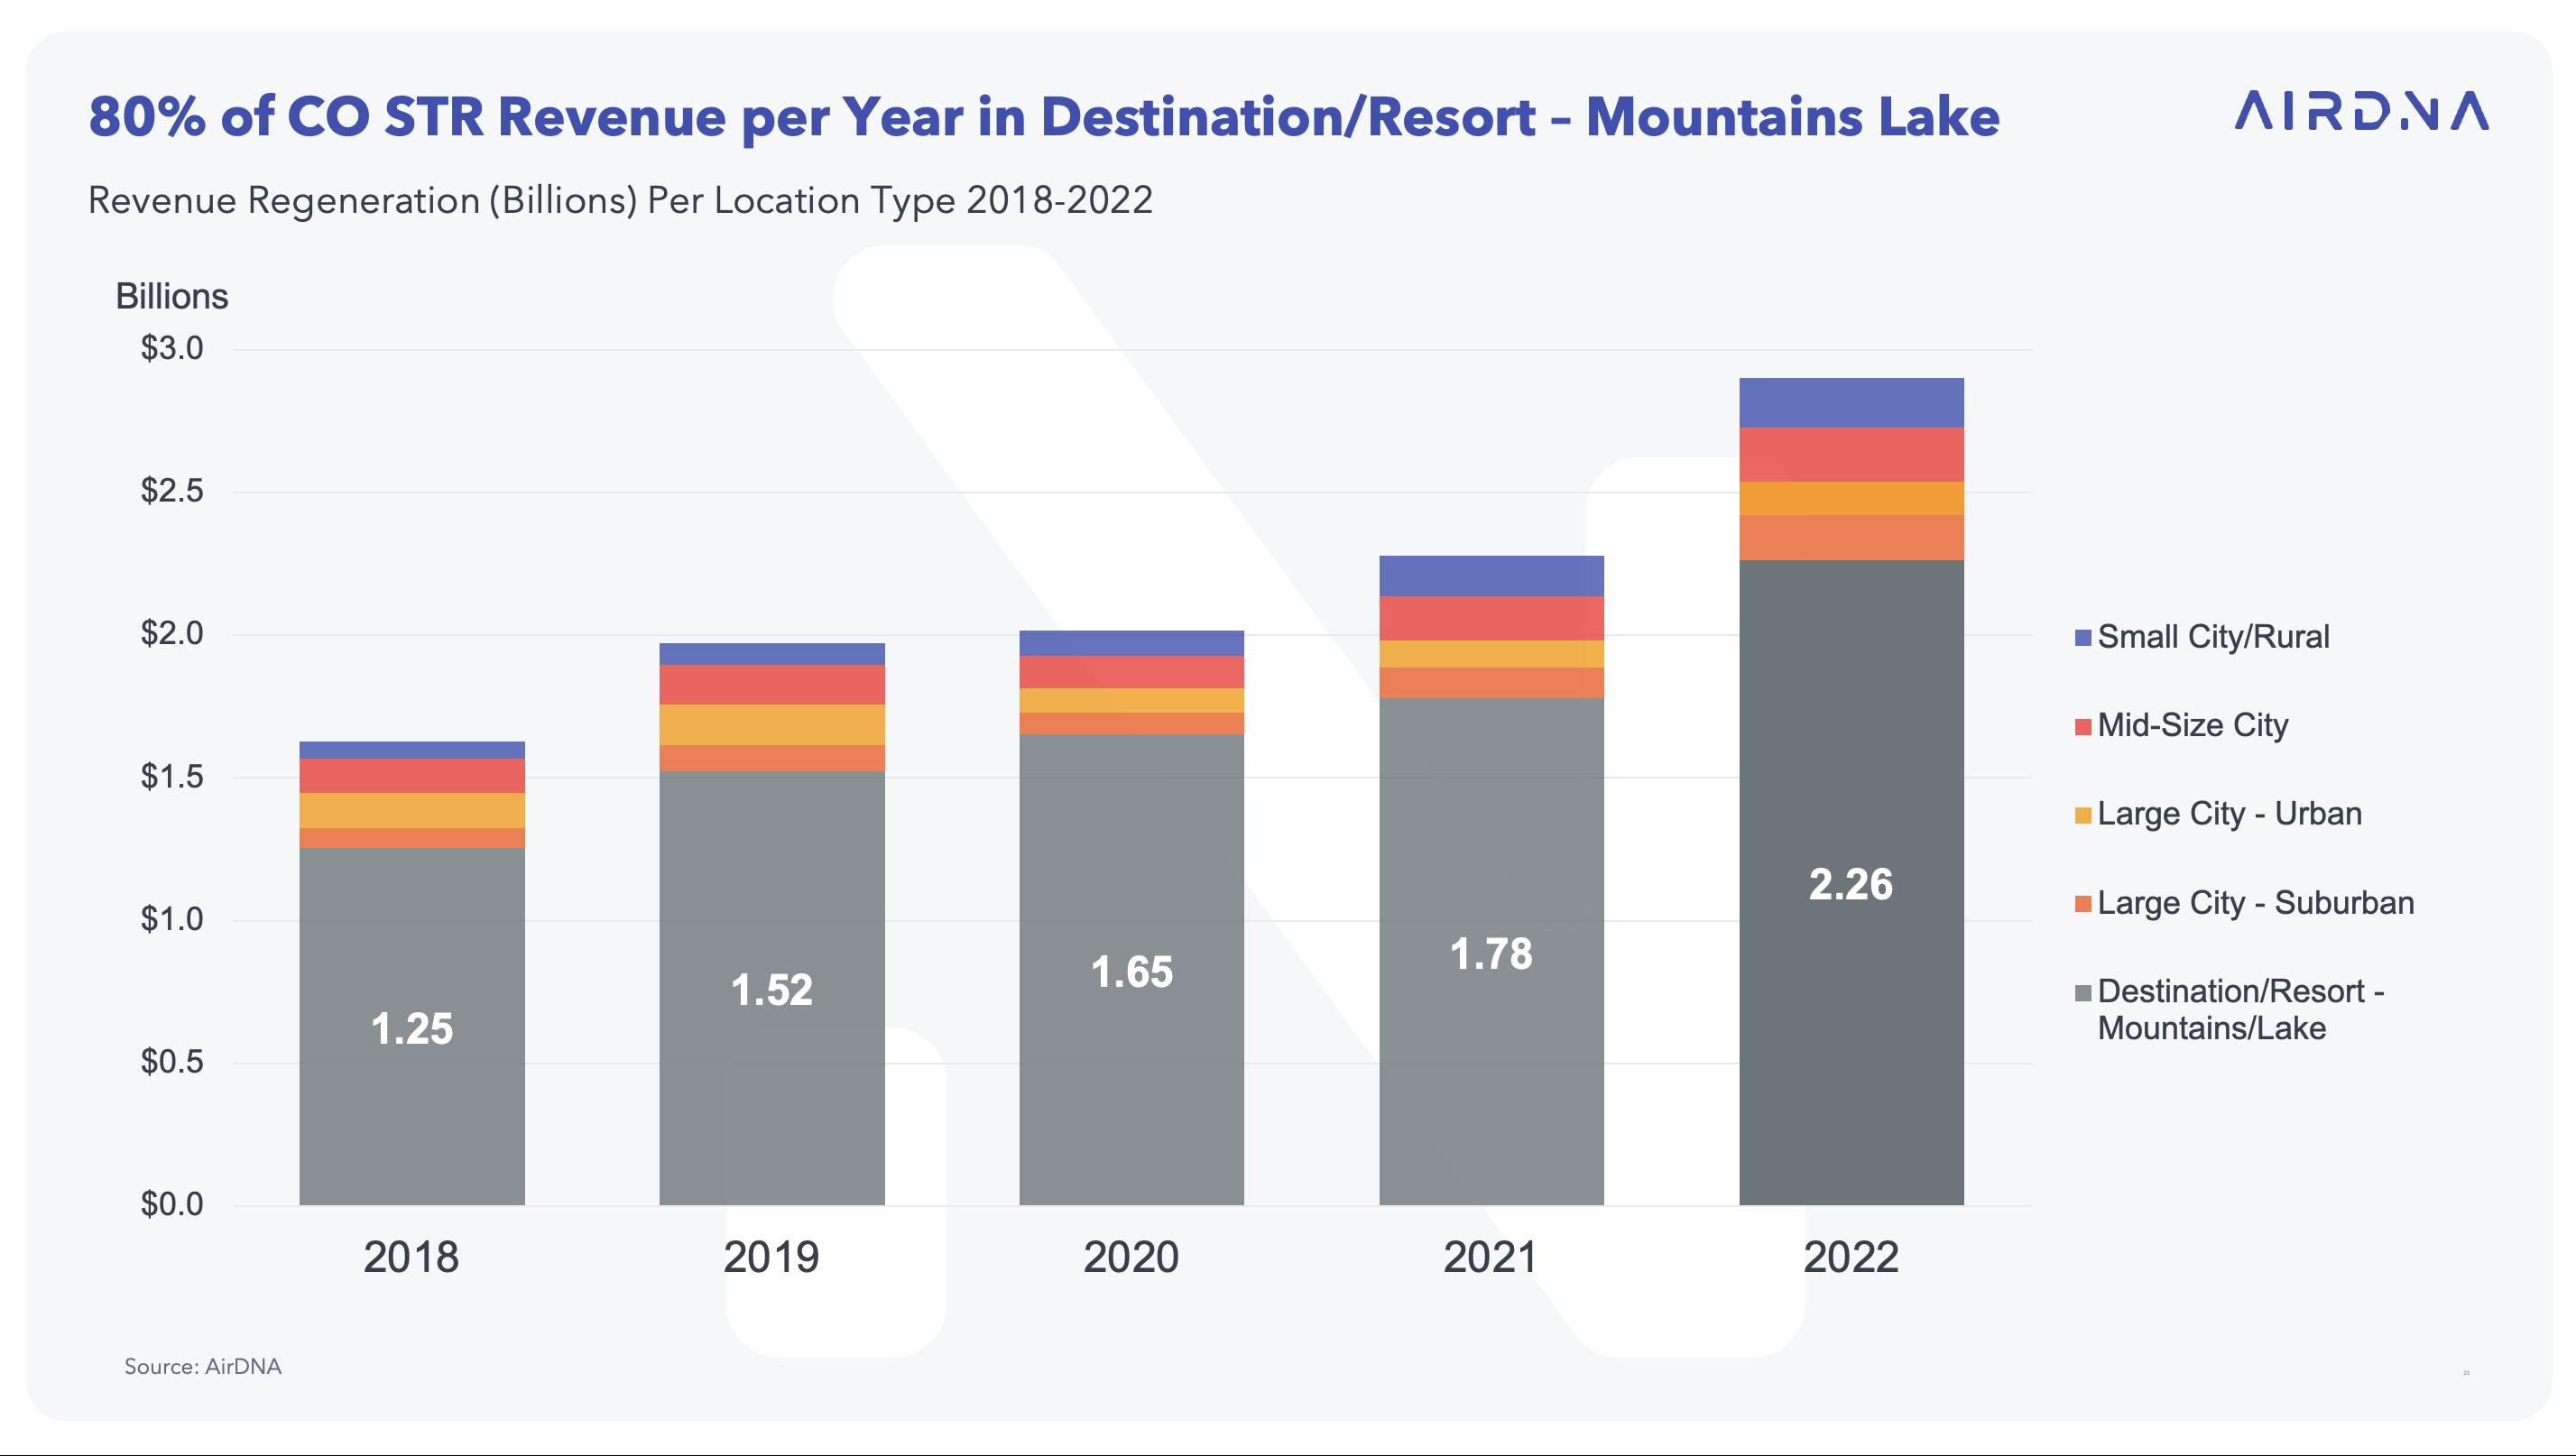Click the Billions axis title
Image resolution: width=2576 pixels, height=1456 pixels.
click(172, 297)
